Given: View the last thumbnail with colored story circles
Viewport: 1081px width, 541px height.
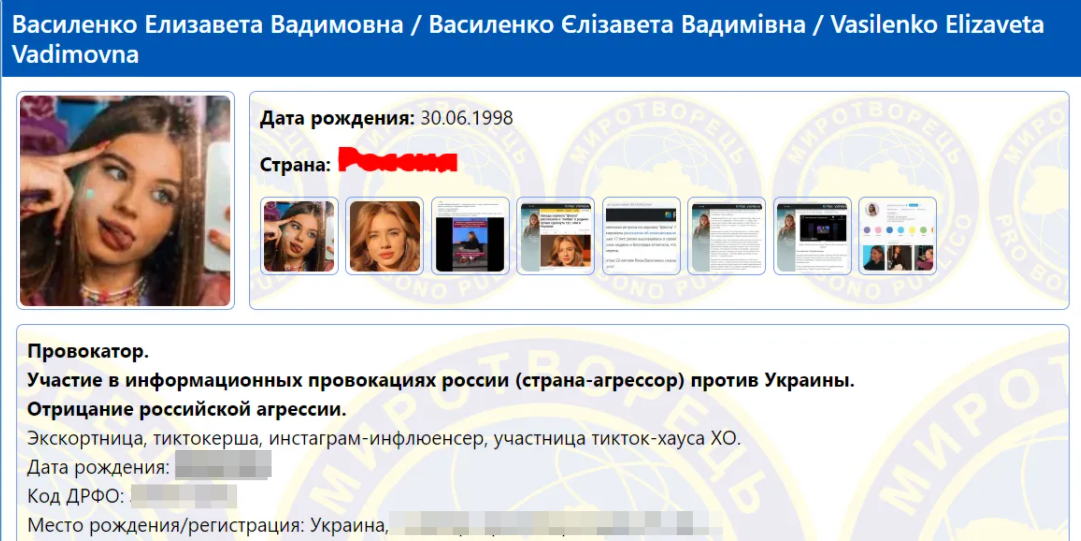Looking at the screenshot, I should point(897,236).
